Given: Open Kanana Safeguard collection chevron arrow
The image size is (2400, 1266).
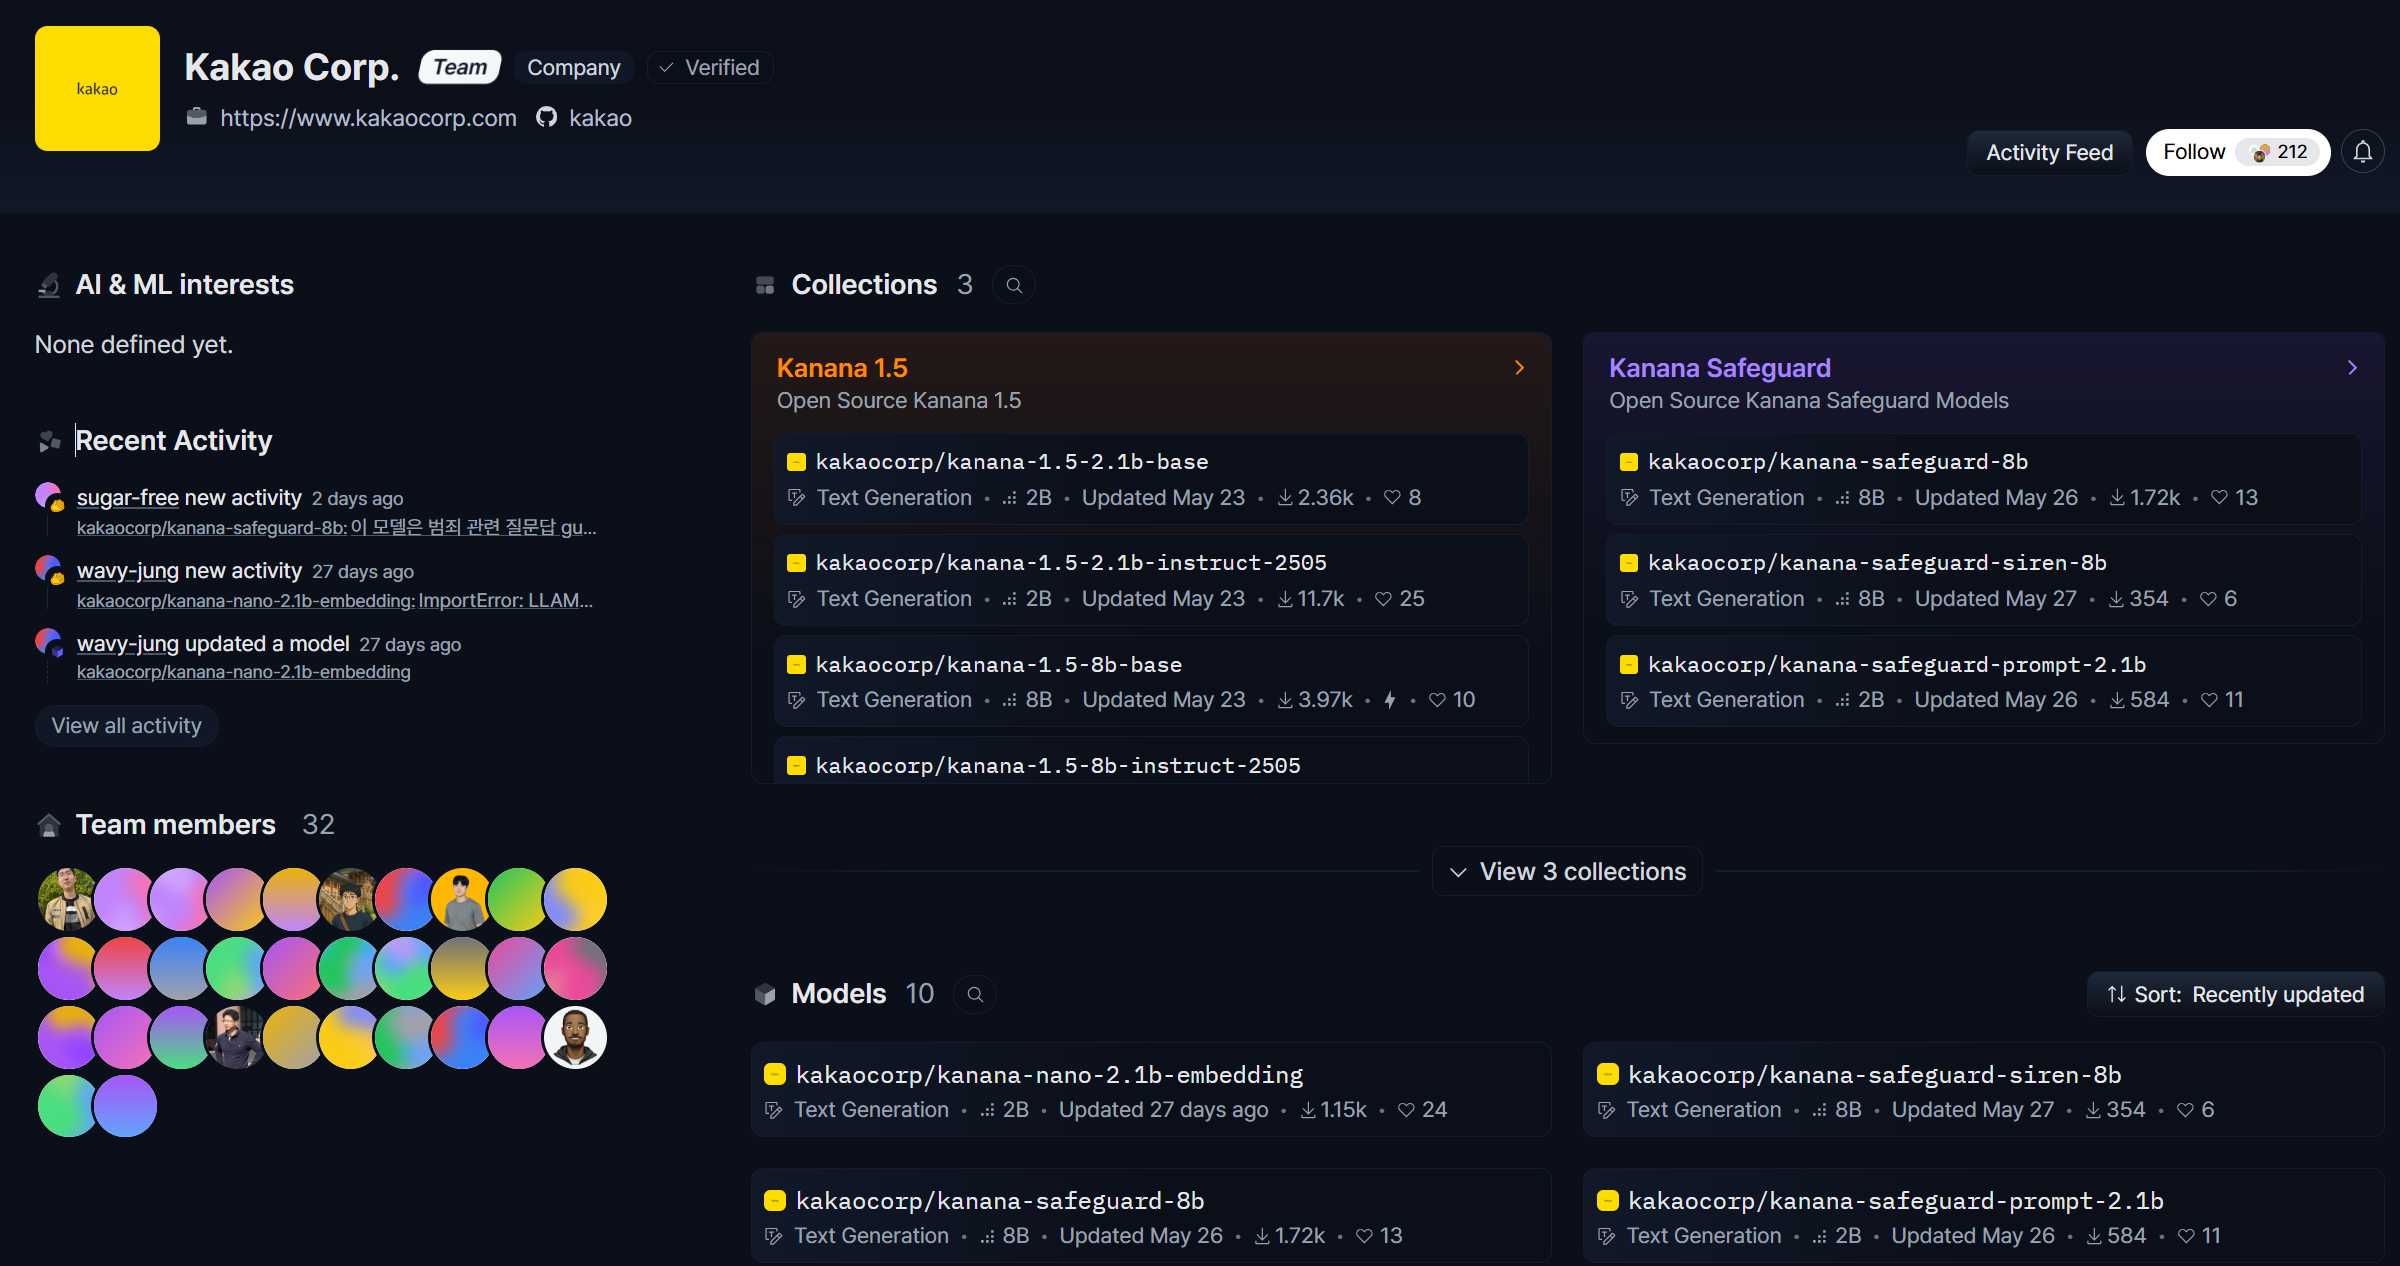Looking at the screenshot, I should tap(2352, 368).
